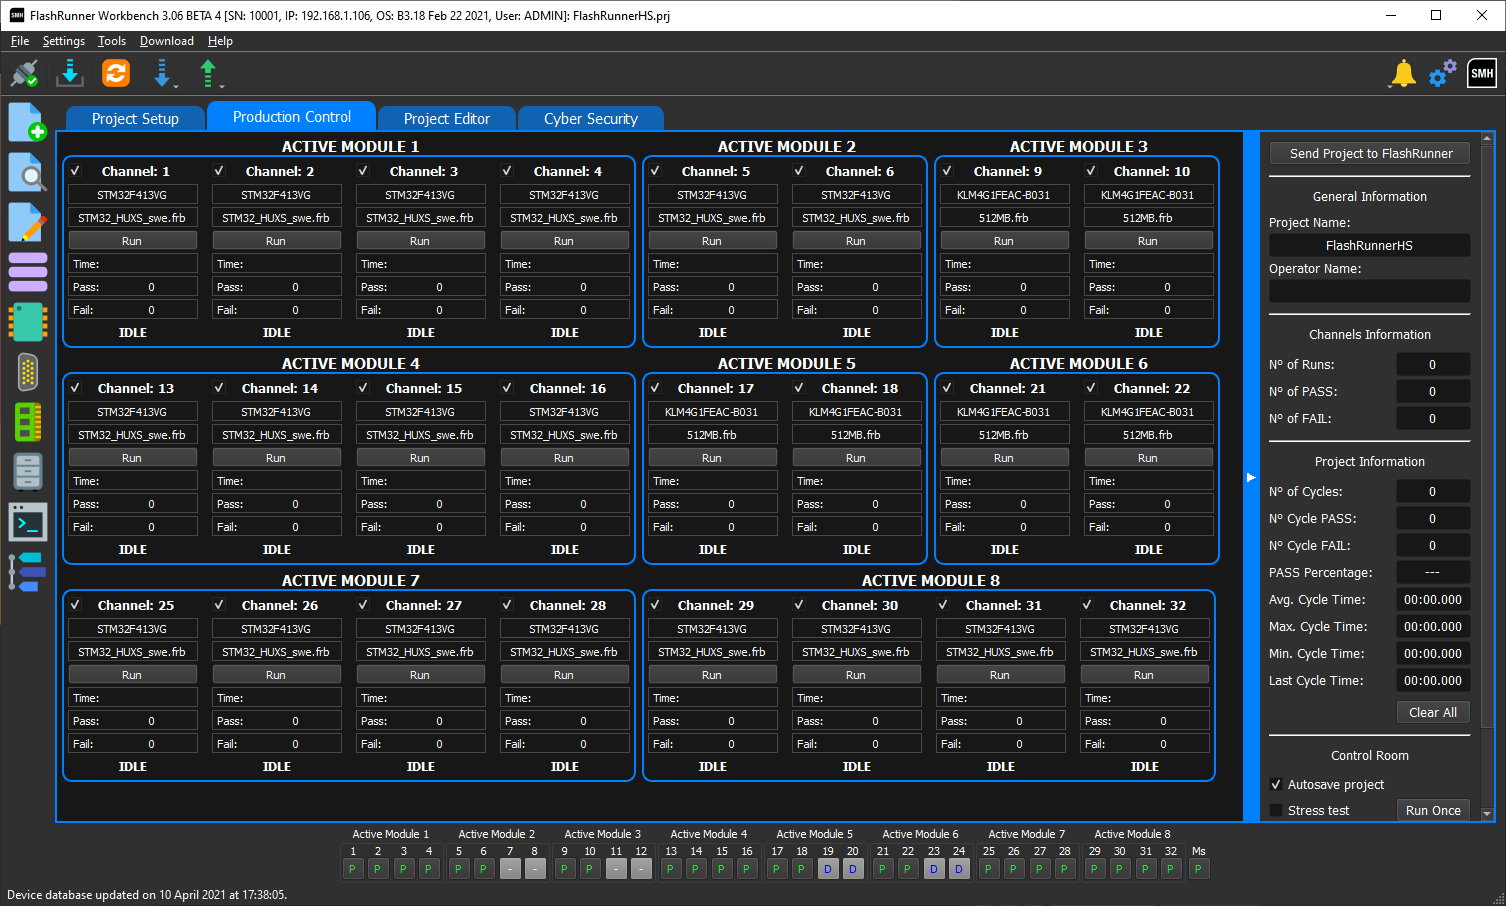1506x906 pixels.
Task: Open the Help menu
Action: click(220, 41)
